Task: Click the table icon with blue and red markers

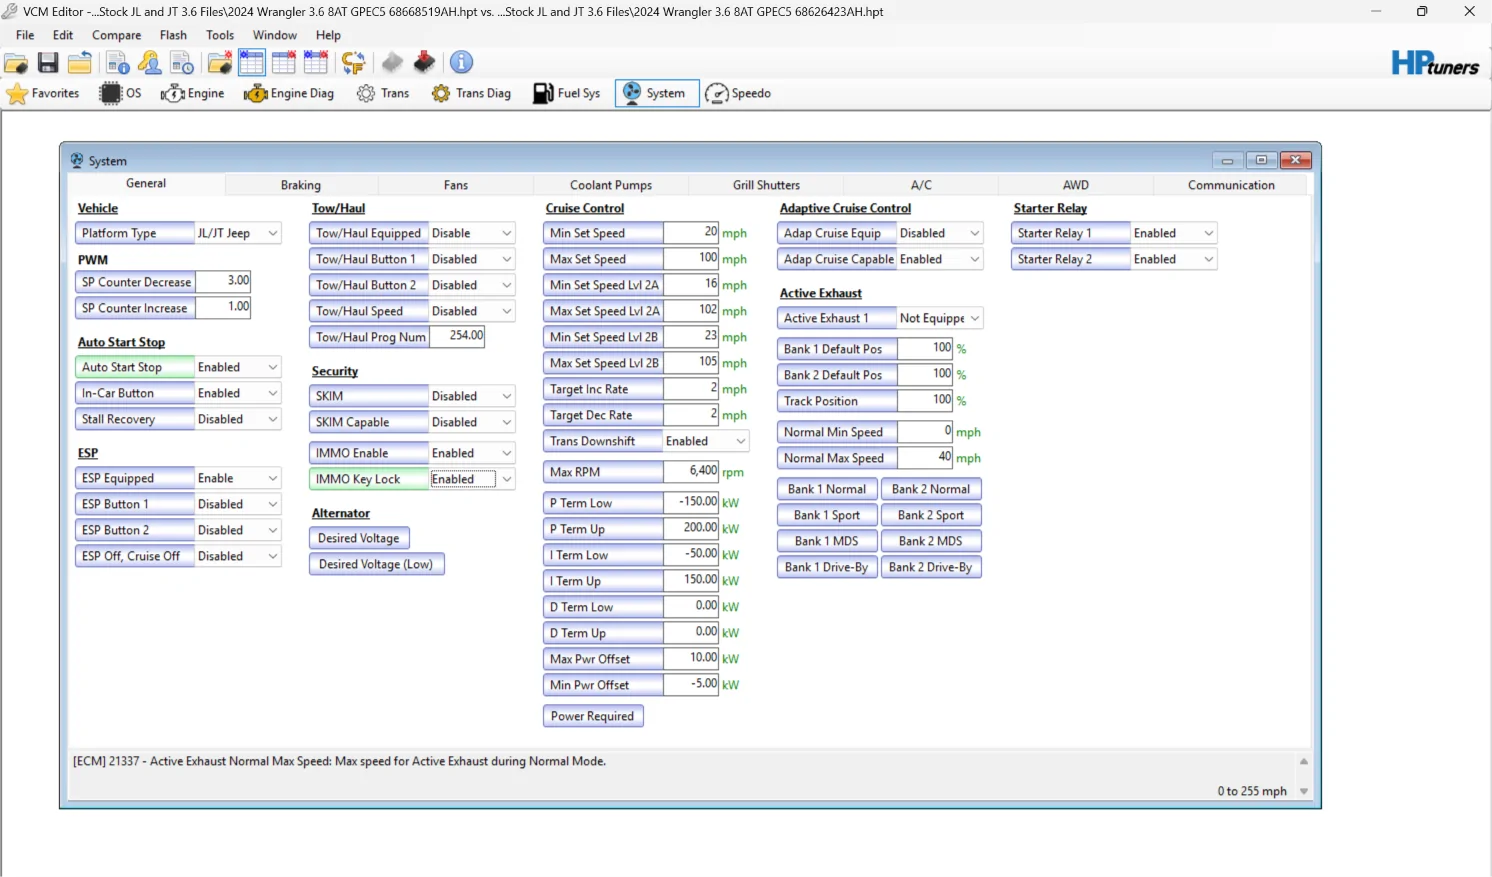Action: (316, 63)
